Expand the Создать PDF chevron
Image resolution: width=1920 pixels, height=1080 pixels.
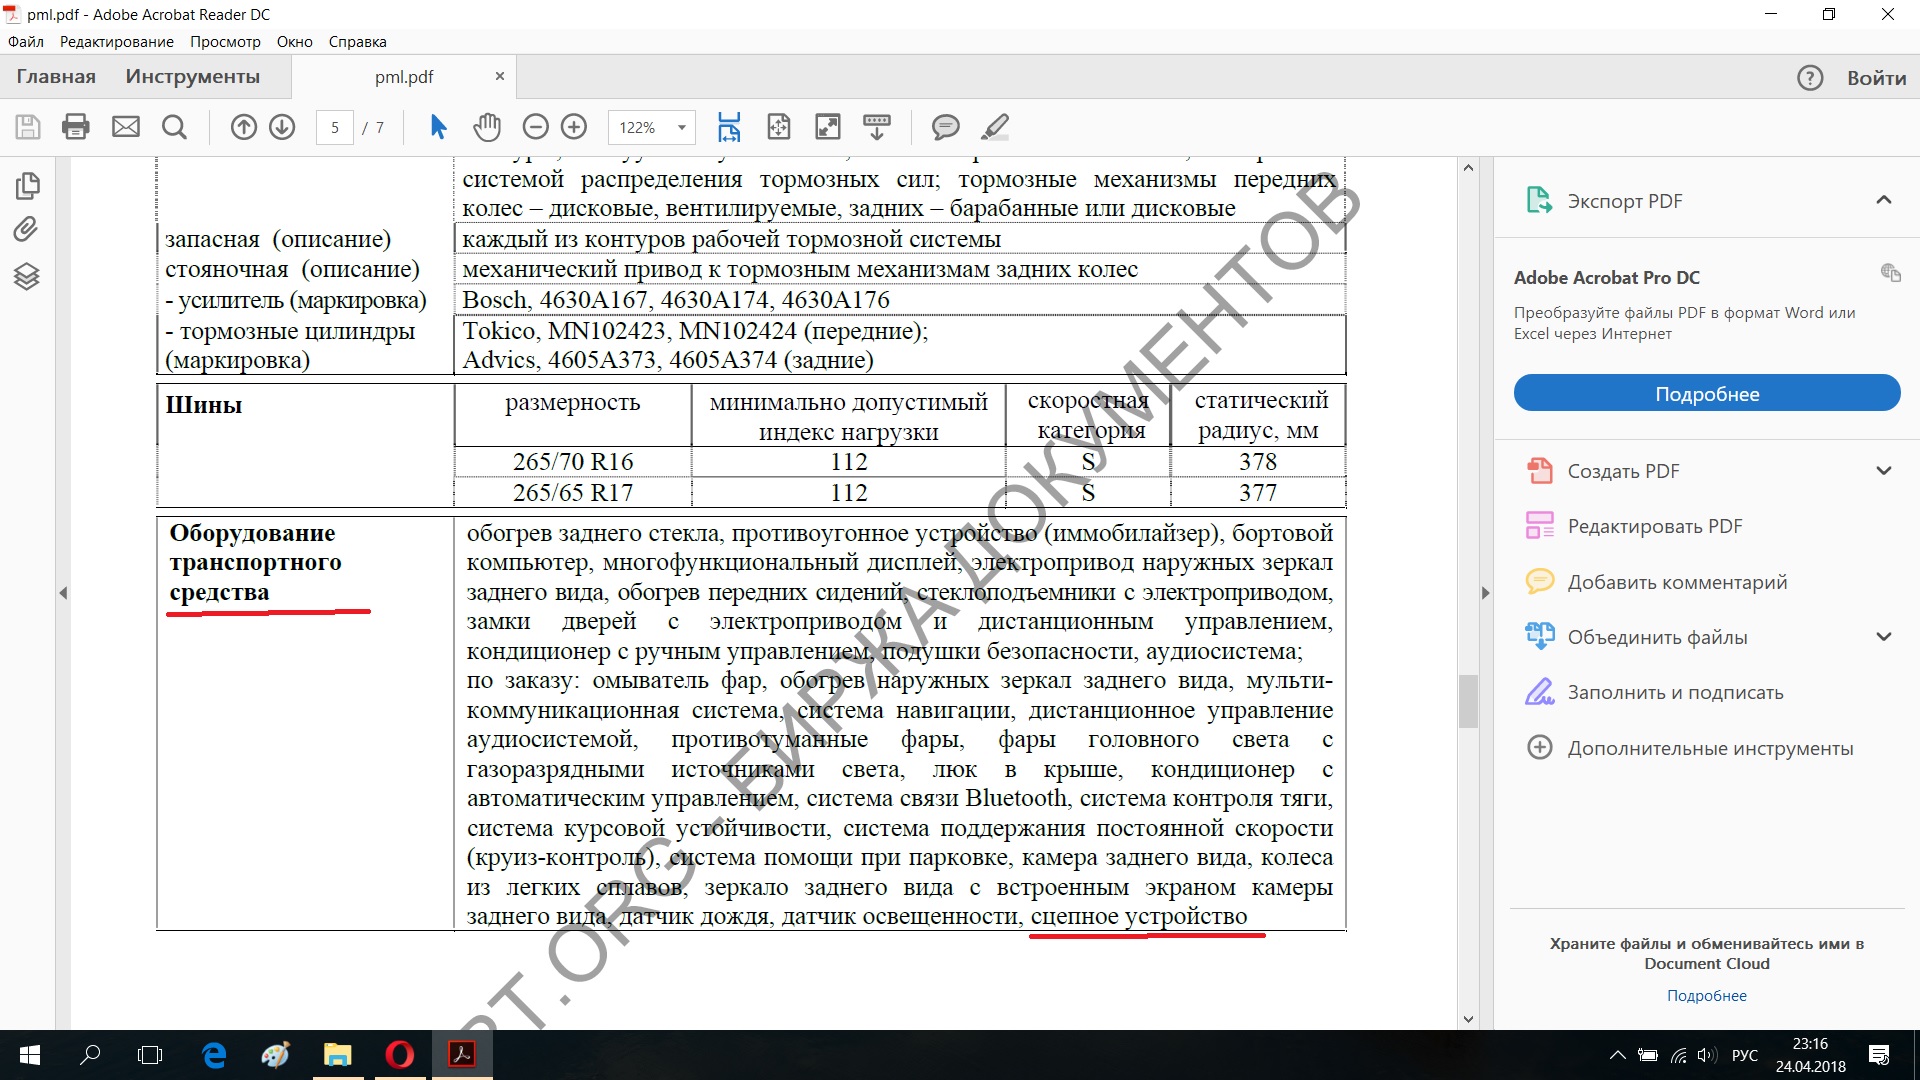tap(1884, 471)
